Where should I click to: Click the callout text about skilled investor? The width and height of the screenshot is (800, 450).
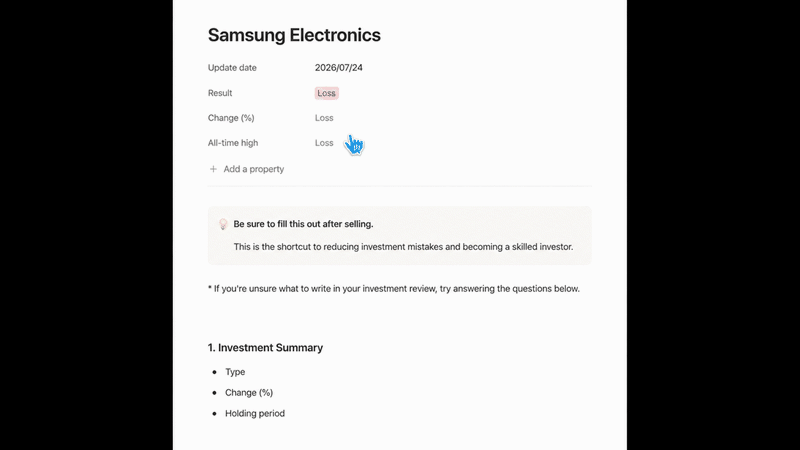(x=404, y=247)
